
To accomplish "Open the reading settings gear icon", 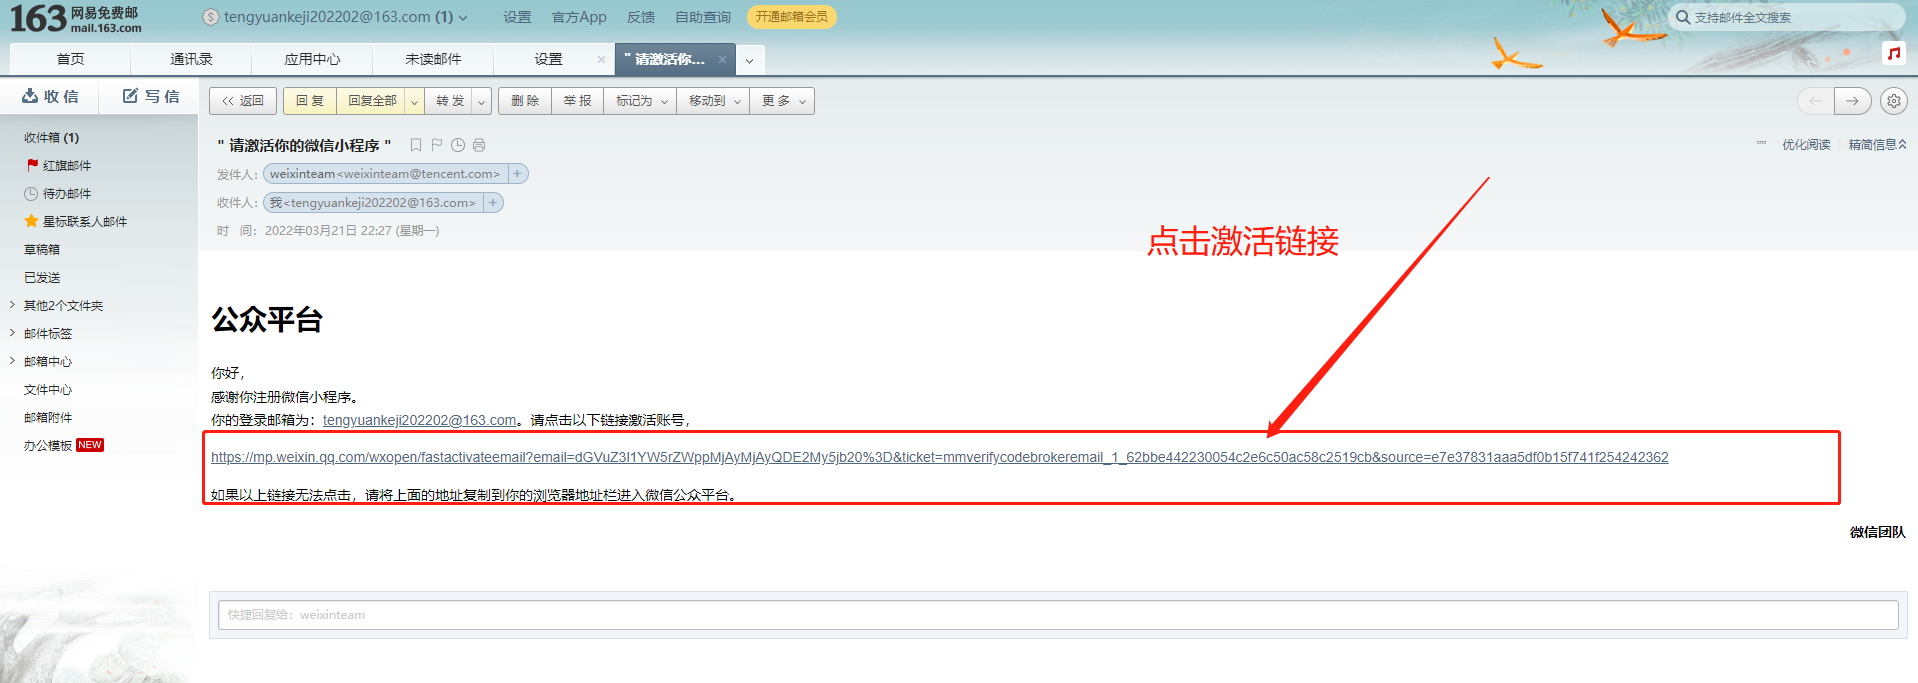I will [x=1894, y=101].
